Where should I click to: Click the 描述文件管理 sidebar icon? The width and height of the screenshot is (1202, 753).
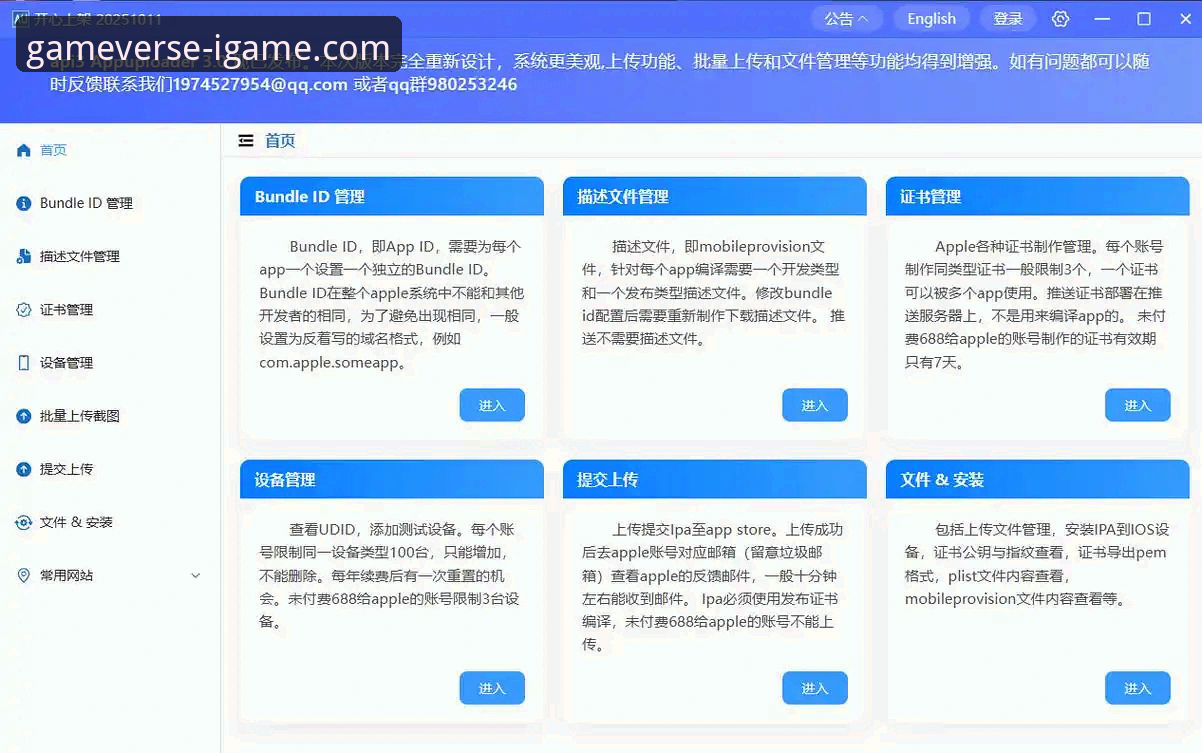point(24,257)
